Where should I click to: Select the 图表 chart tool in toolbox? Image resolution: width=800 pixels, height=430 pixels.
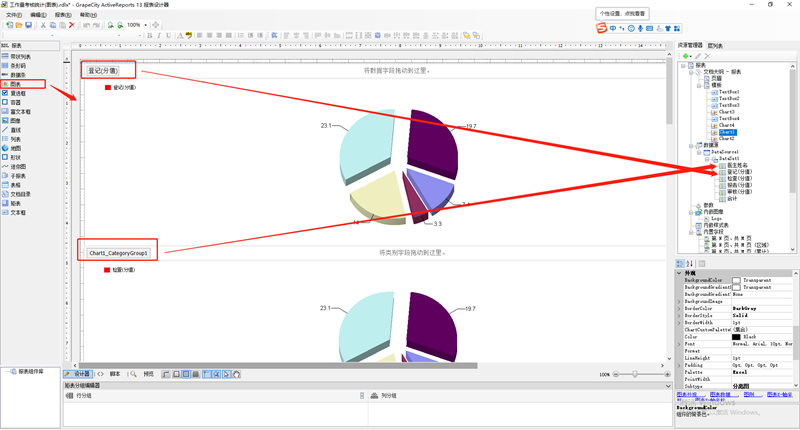(20, 84)
